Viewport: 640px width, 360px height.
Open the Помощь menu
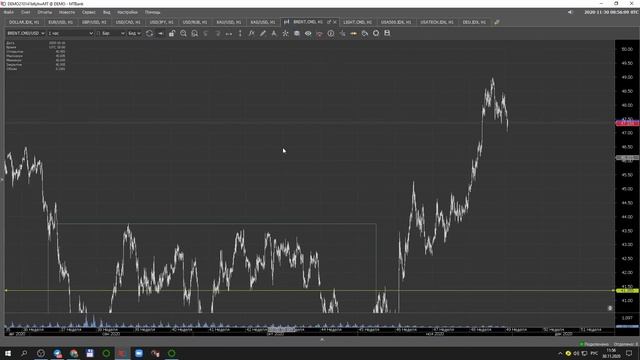(152, 12)
